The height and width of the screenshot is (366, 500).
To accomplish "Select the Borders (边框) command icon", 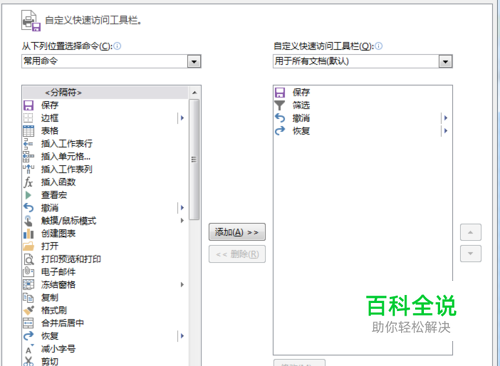I will tap(28, 118).
